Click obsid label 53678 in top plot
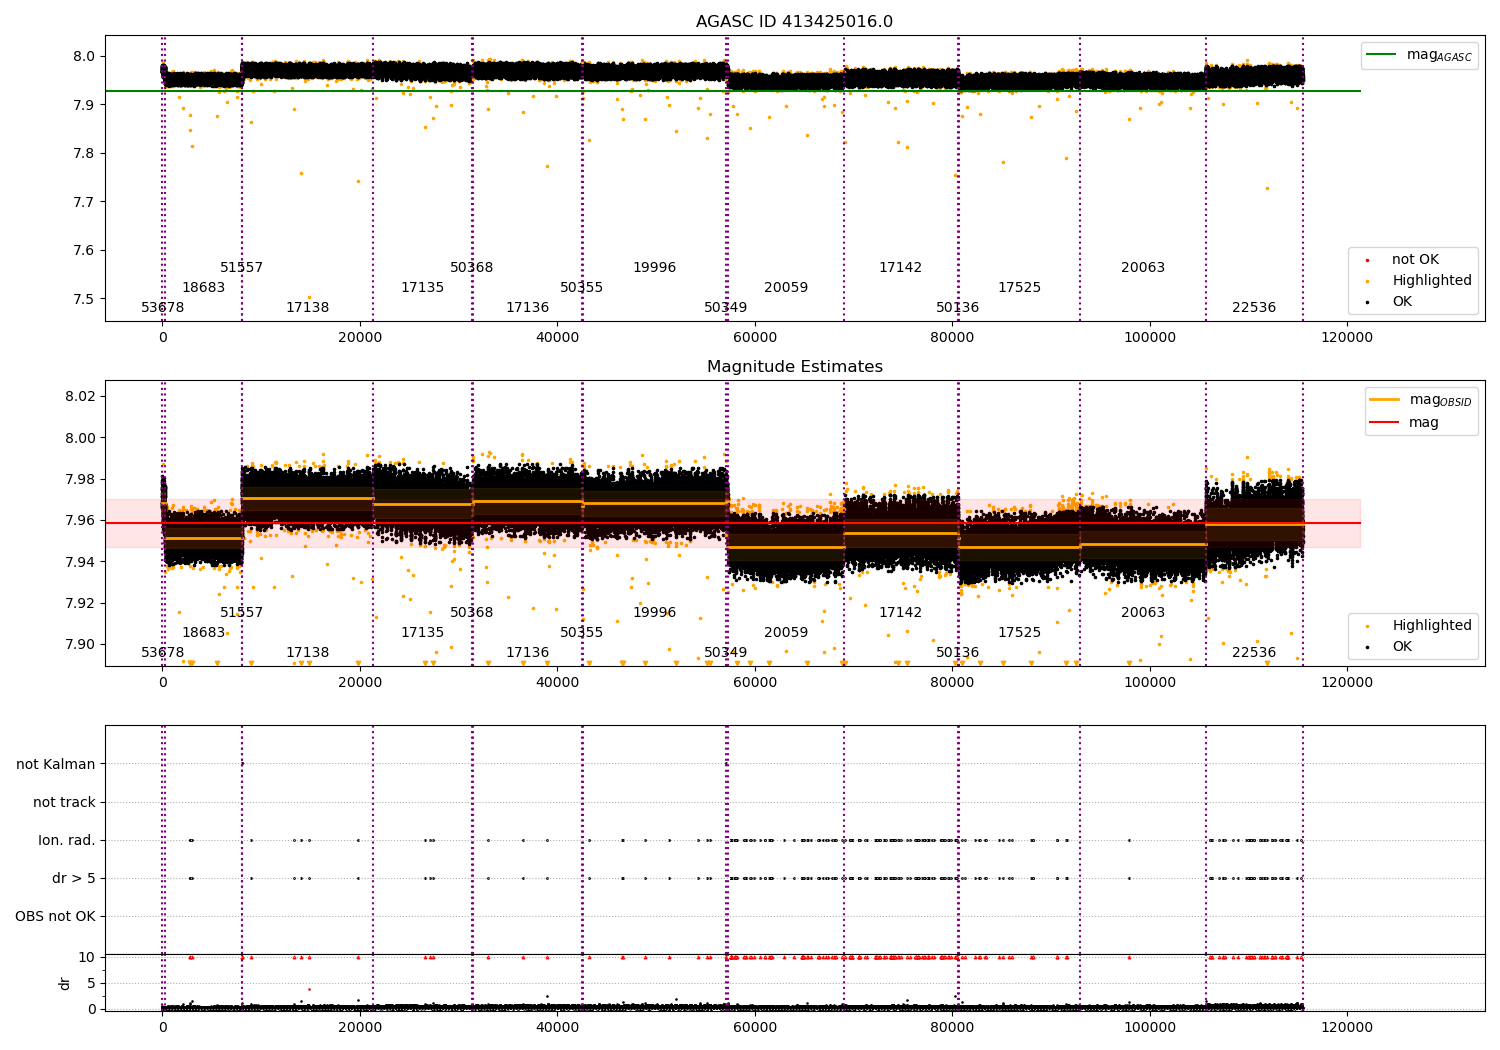Viewport: 1500px width, 1050px height. tap(162, 308)
